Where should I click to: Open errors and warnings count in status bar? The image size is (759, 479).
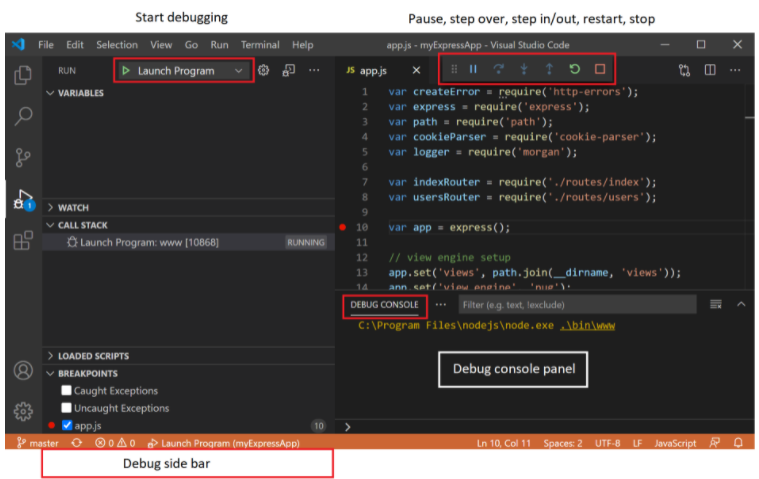115,443
